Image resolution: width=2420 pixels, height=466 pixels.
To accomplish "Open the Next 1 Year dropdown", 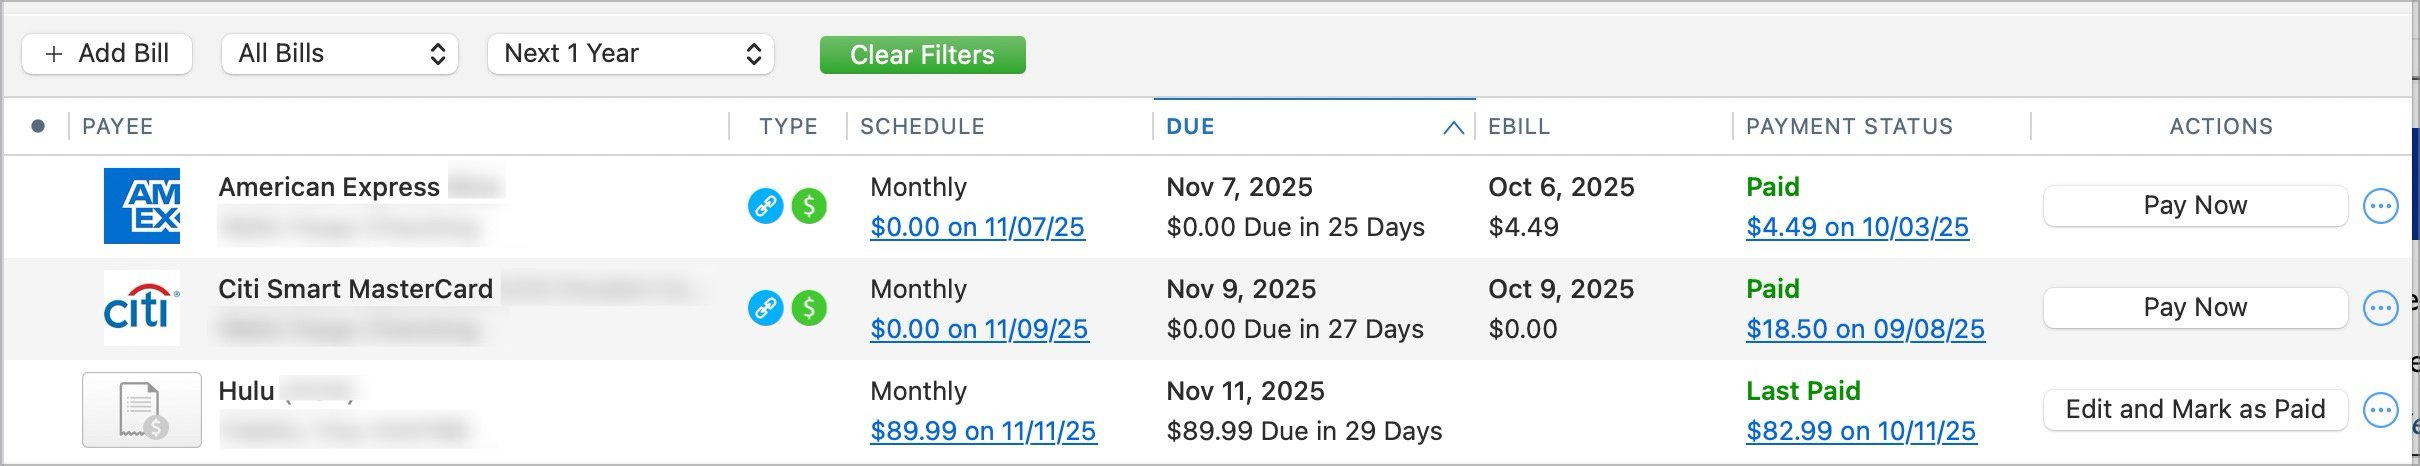I will (631, 54).
